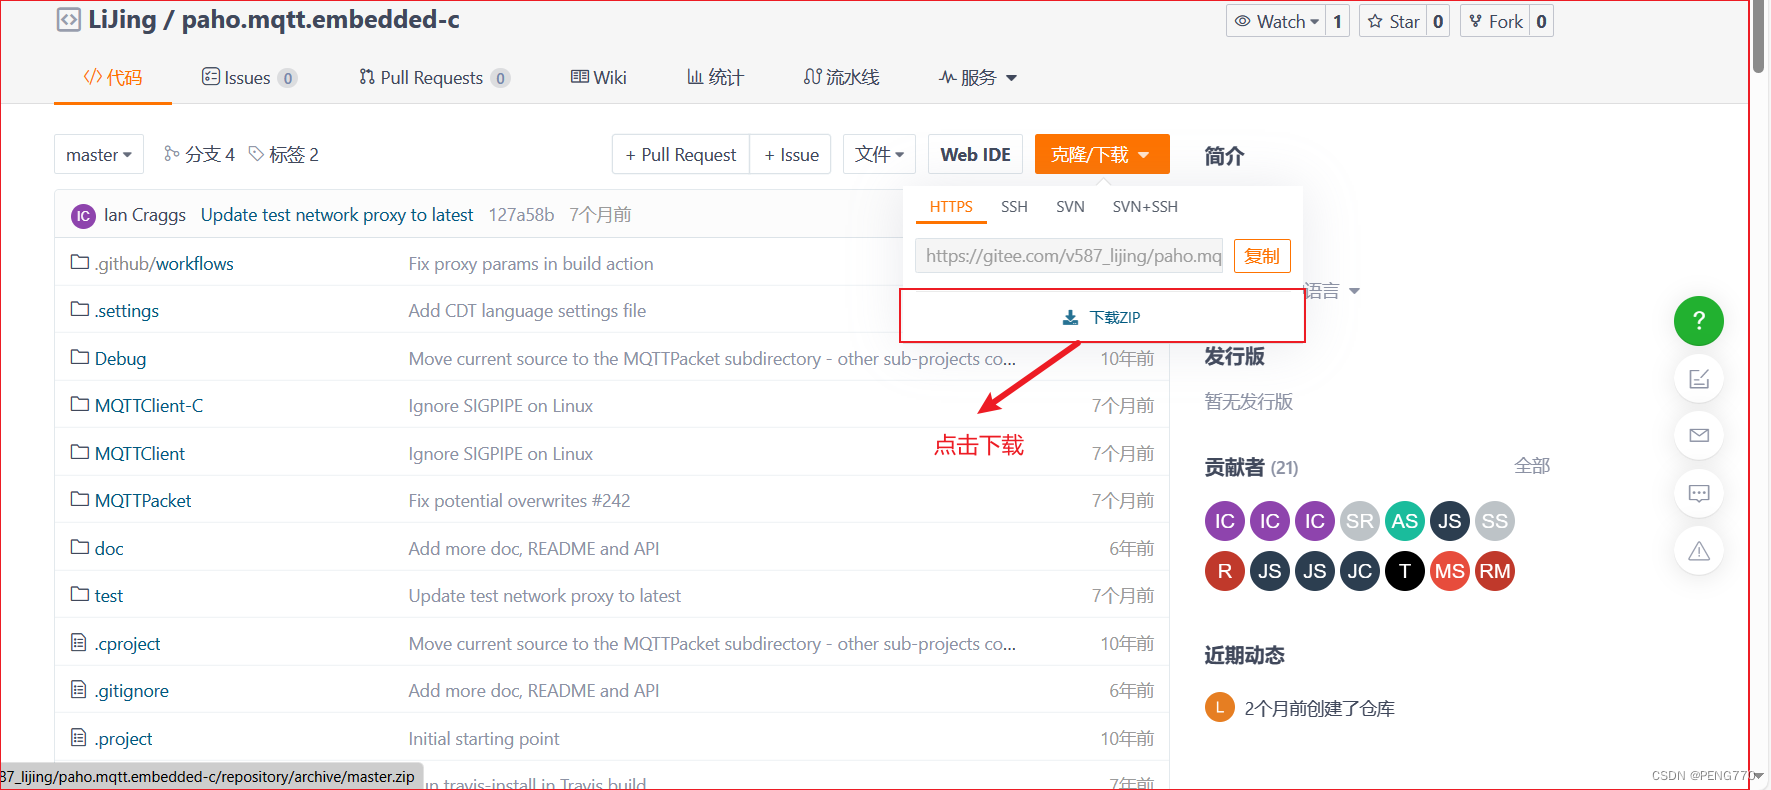Viewport: 1771px width, 790px height.
Task: Click the warning triangle report icon
Action: (x=1698, y=551)
